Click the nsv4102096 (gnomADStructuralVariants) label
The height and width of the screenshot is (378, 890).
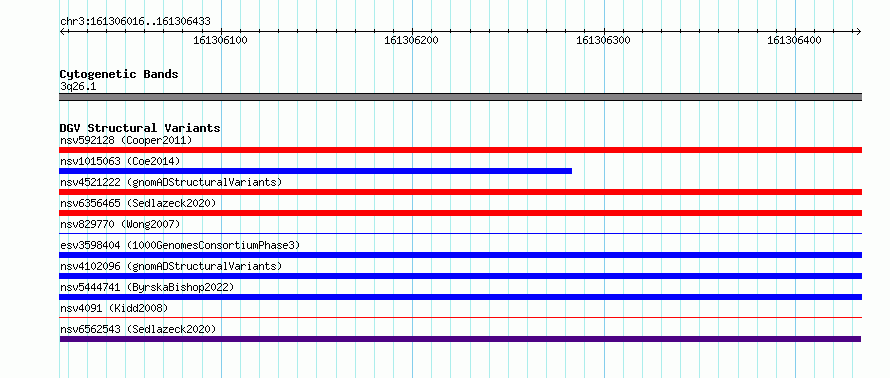pyautogui.click(x=171, y=266)
